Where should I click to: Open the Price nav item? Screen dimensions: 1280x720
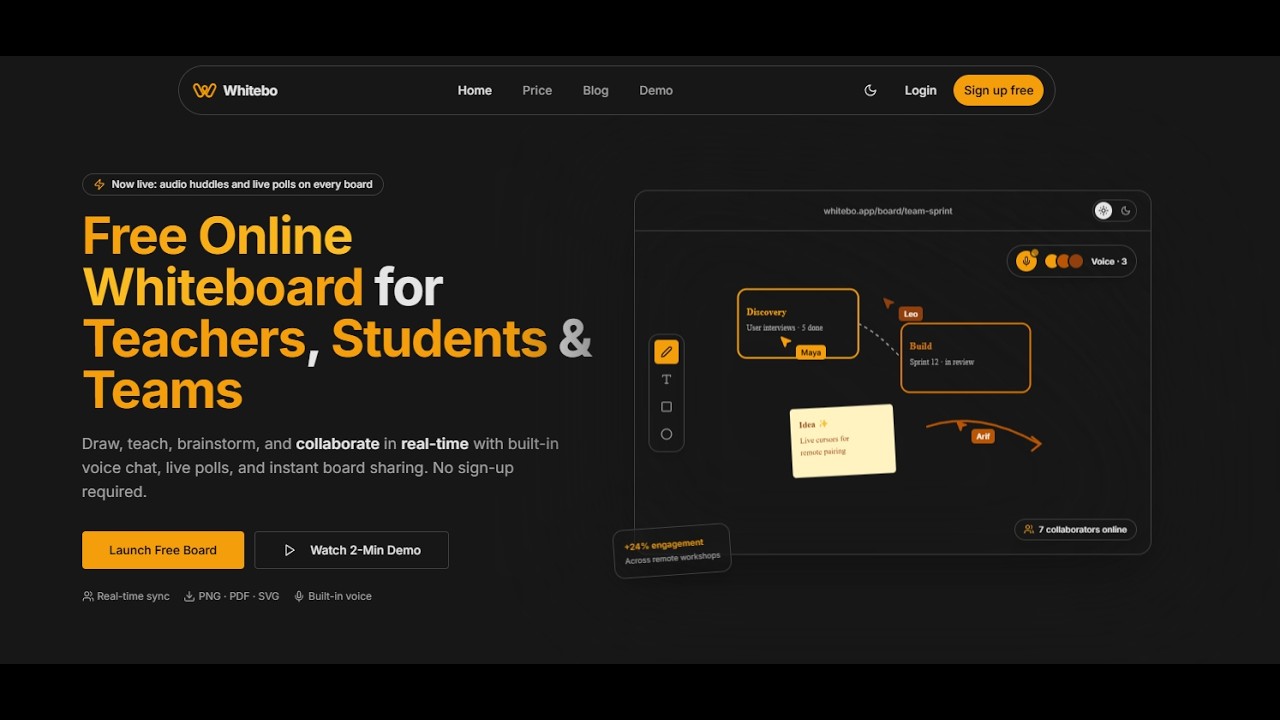[537, 90]
